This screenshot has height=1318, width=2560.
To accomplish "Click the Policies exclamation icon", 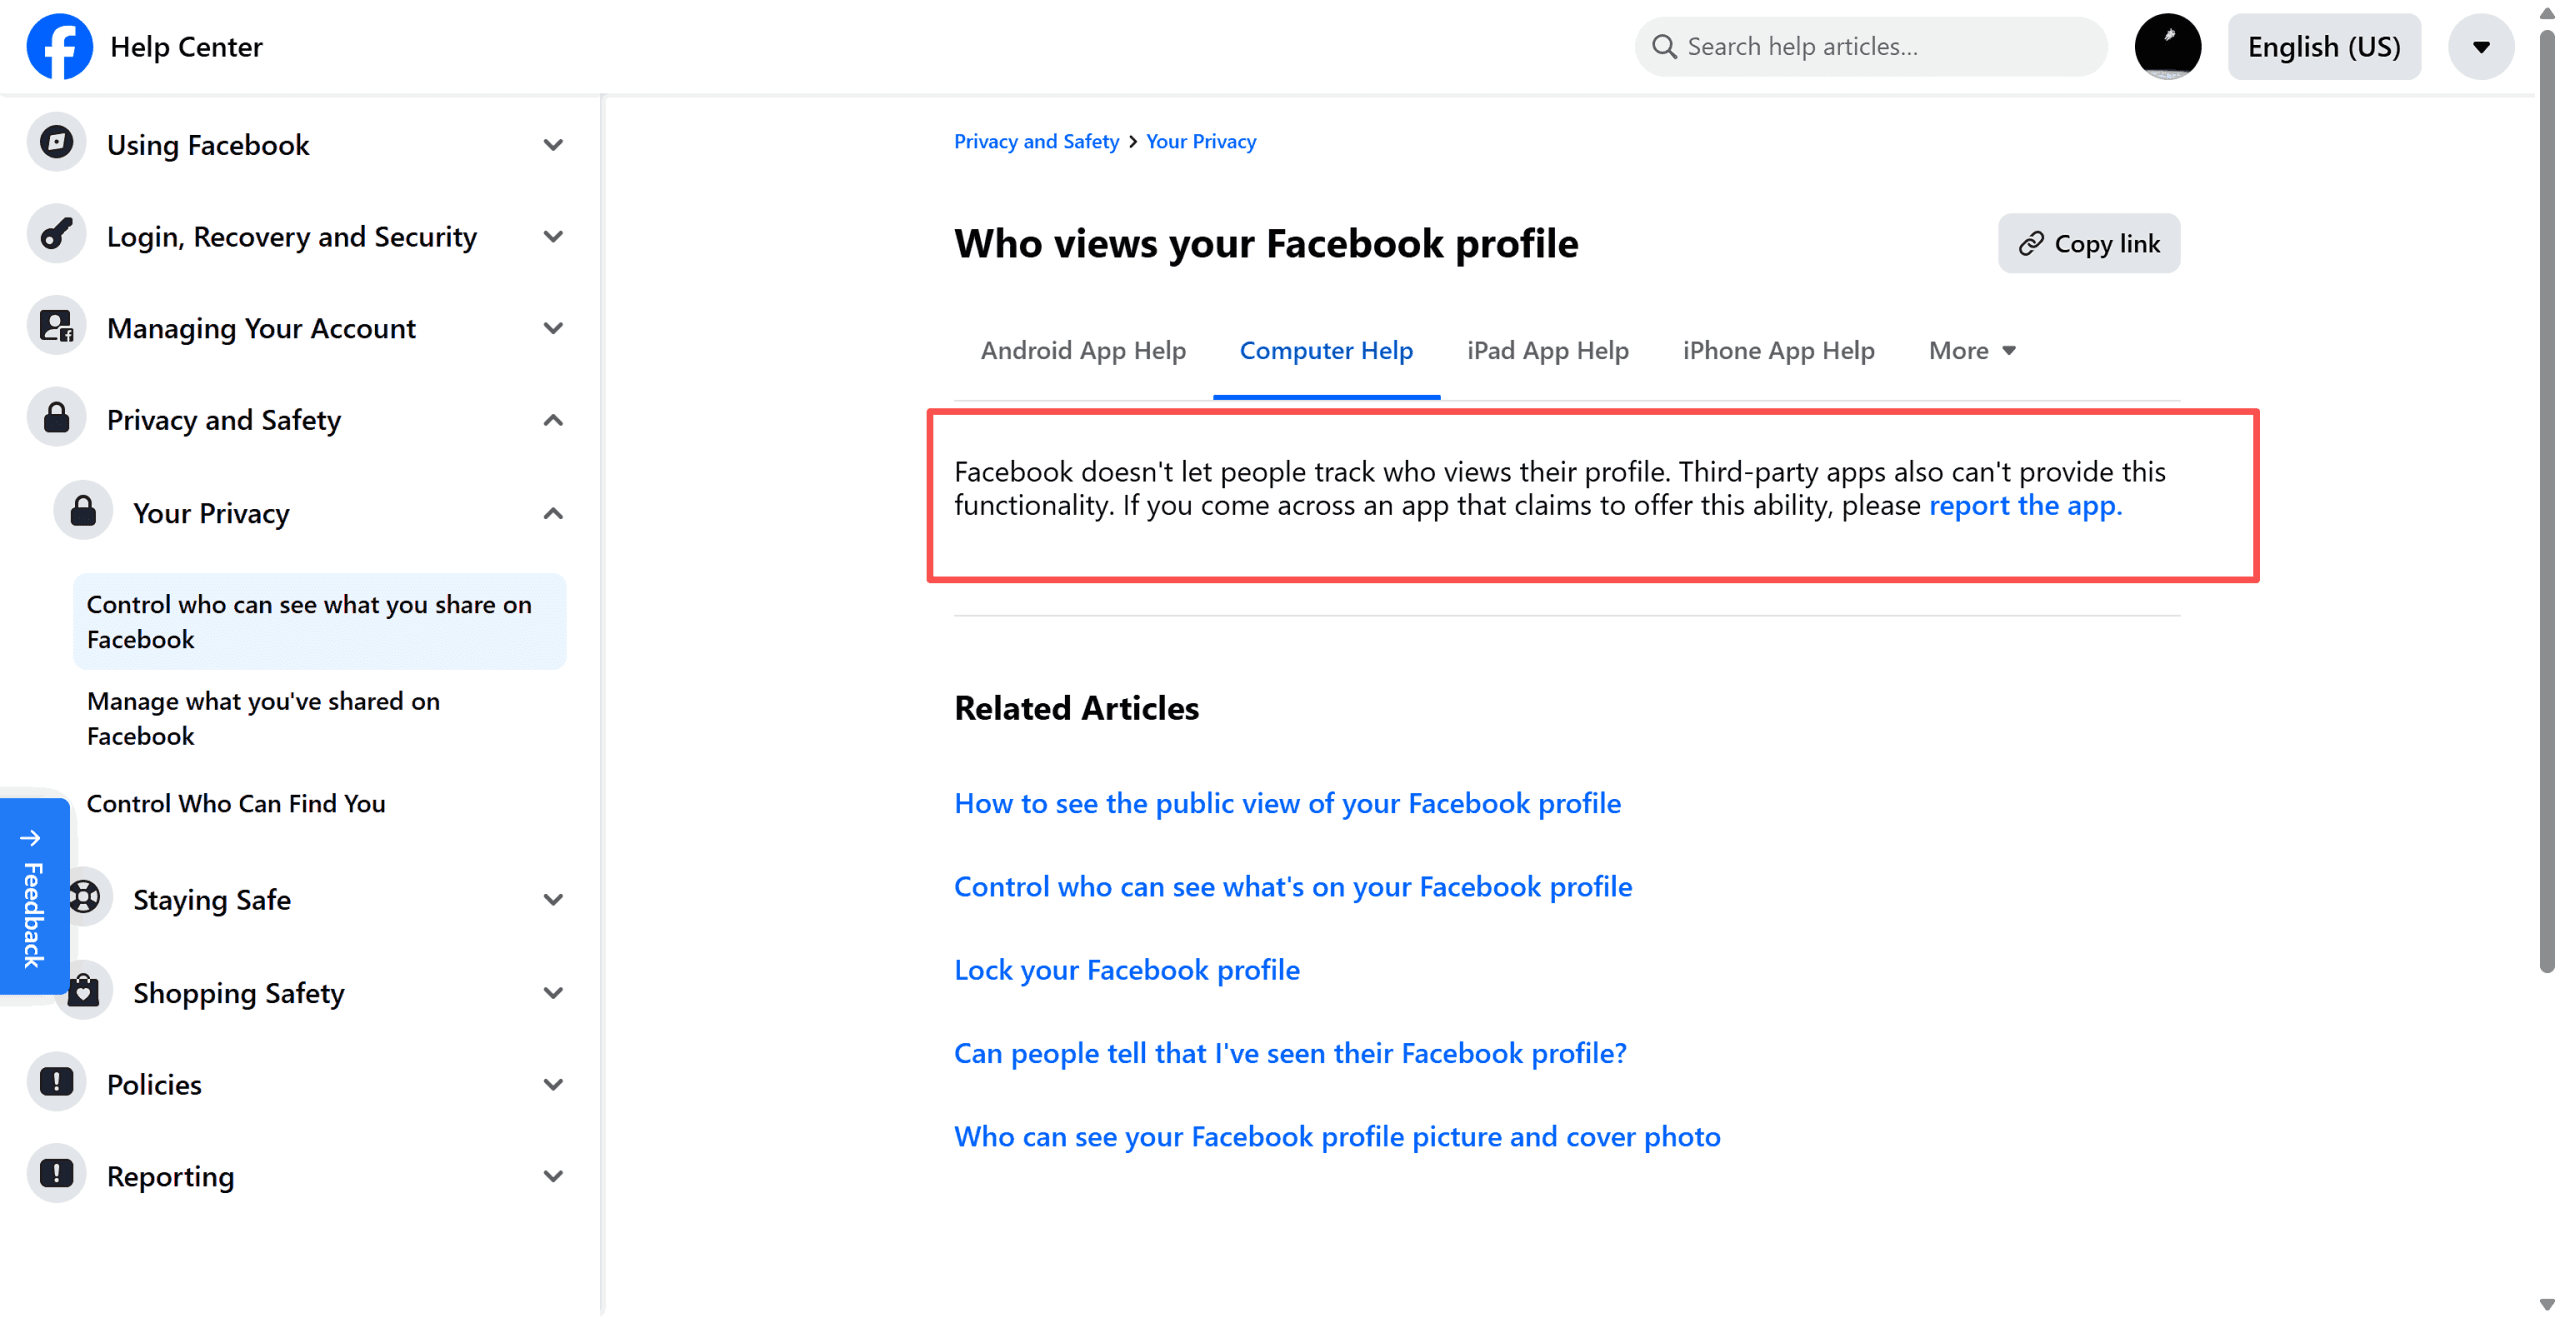I will 56,1083.
